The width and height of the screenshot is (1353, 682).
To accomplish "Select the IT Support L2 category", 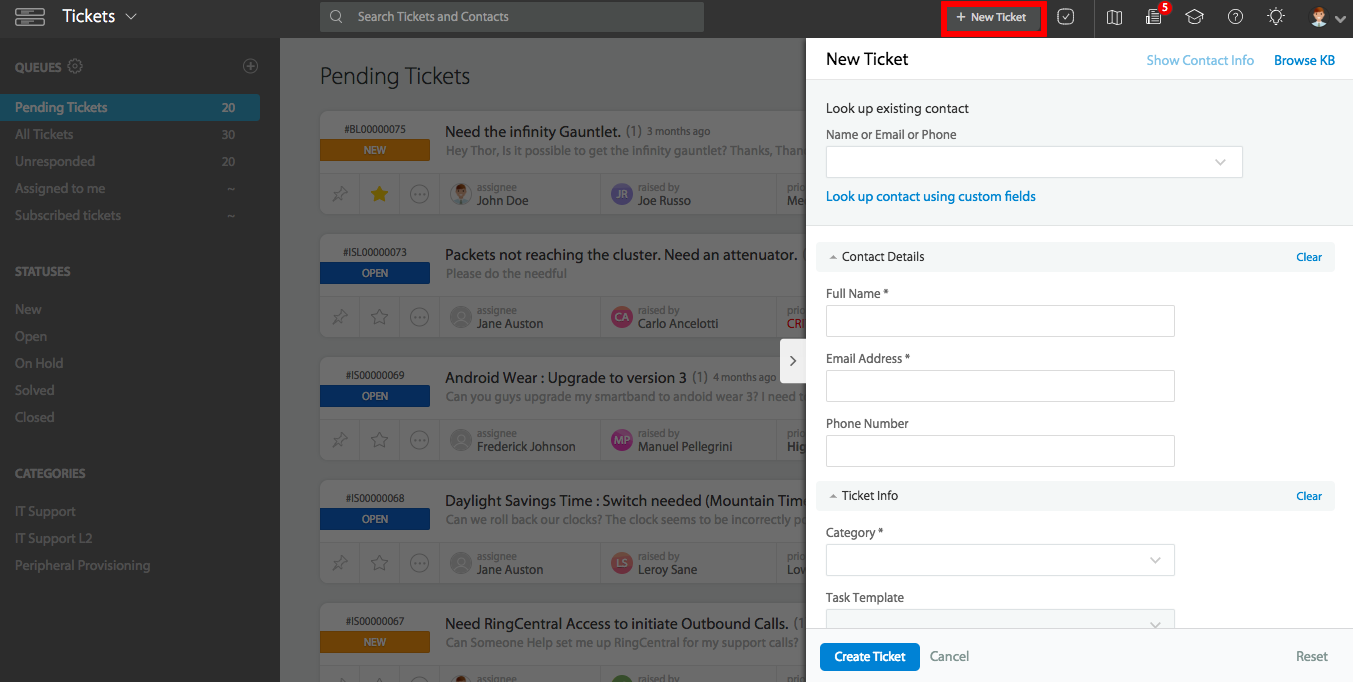I will click(x=54, y=538).
